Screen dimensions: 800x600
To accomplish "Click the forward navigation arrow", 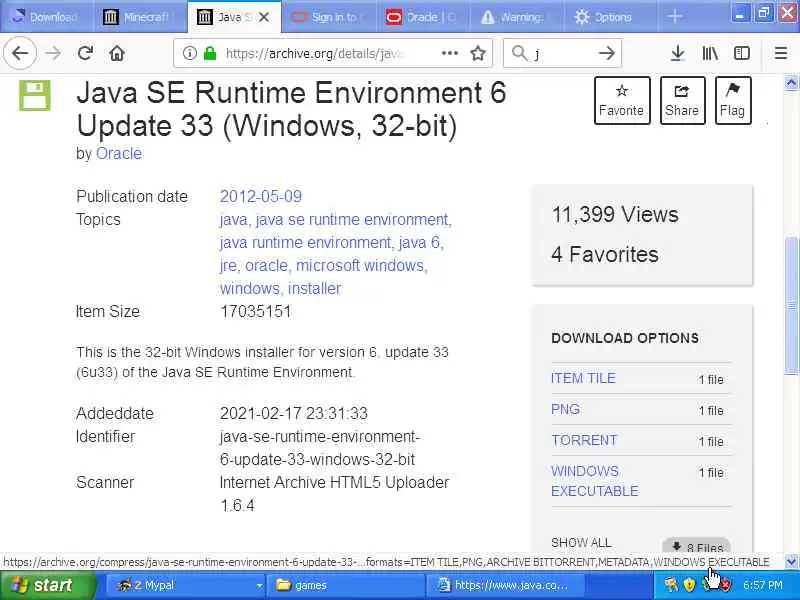I will coord(53,53).
